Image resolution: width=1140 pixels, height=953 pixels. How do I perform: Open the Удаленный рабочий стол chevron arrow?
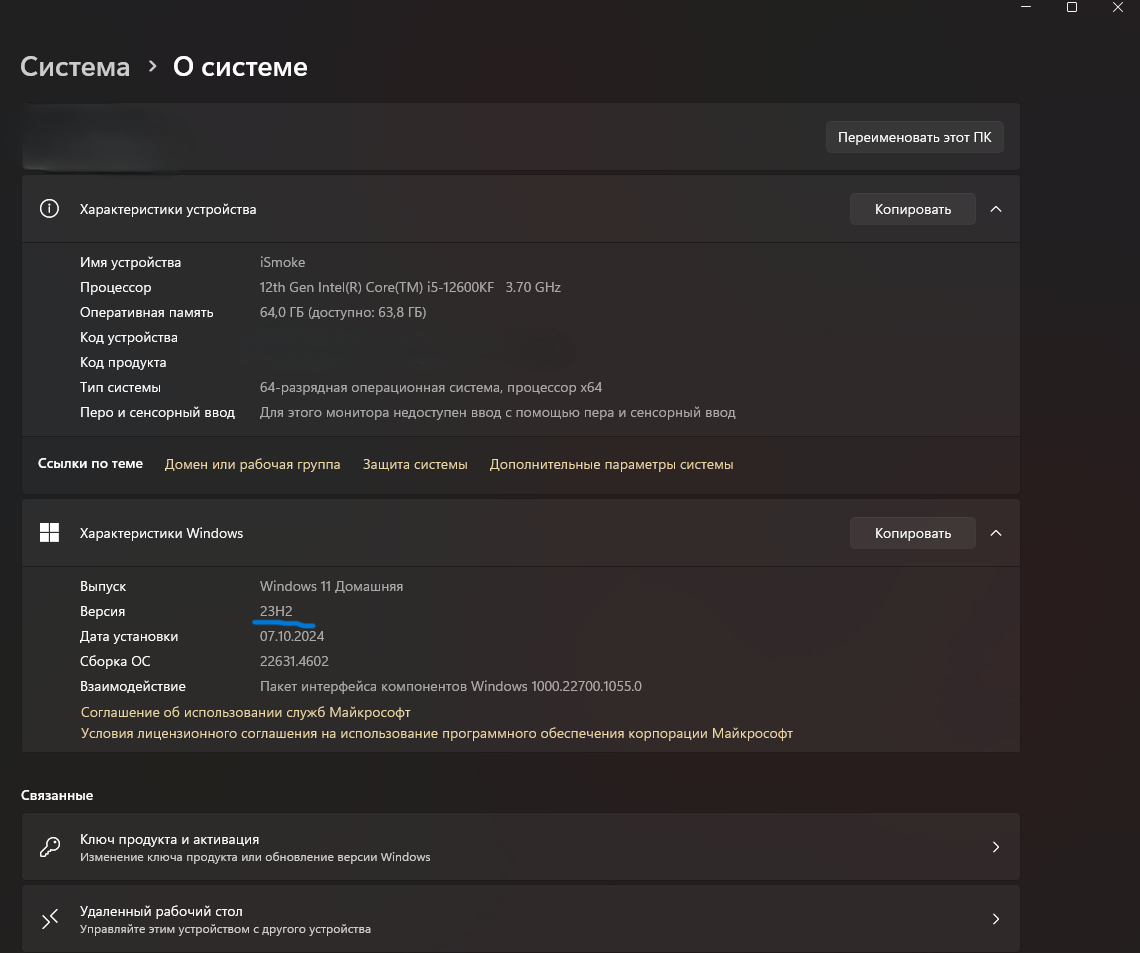tap(996, 920)
